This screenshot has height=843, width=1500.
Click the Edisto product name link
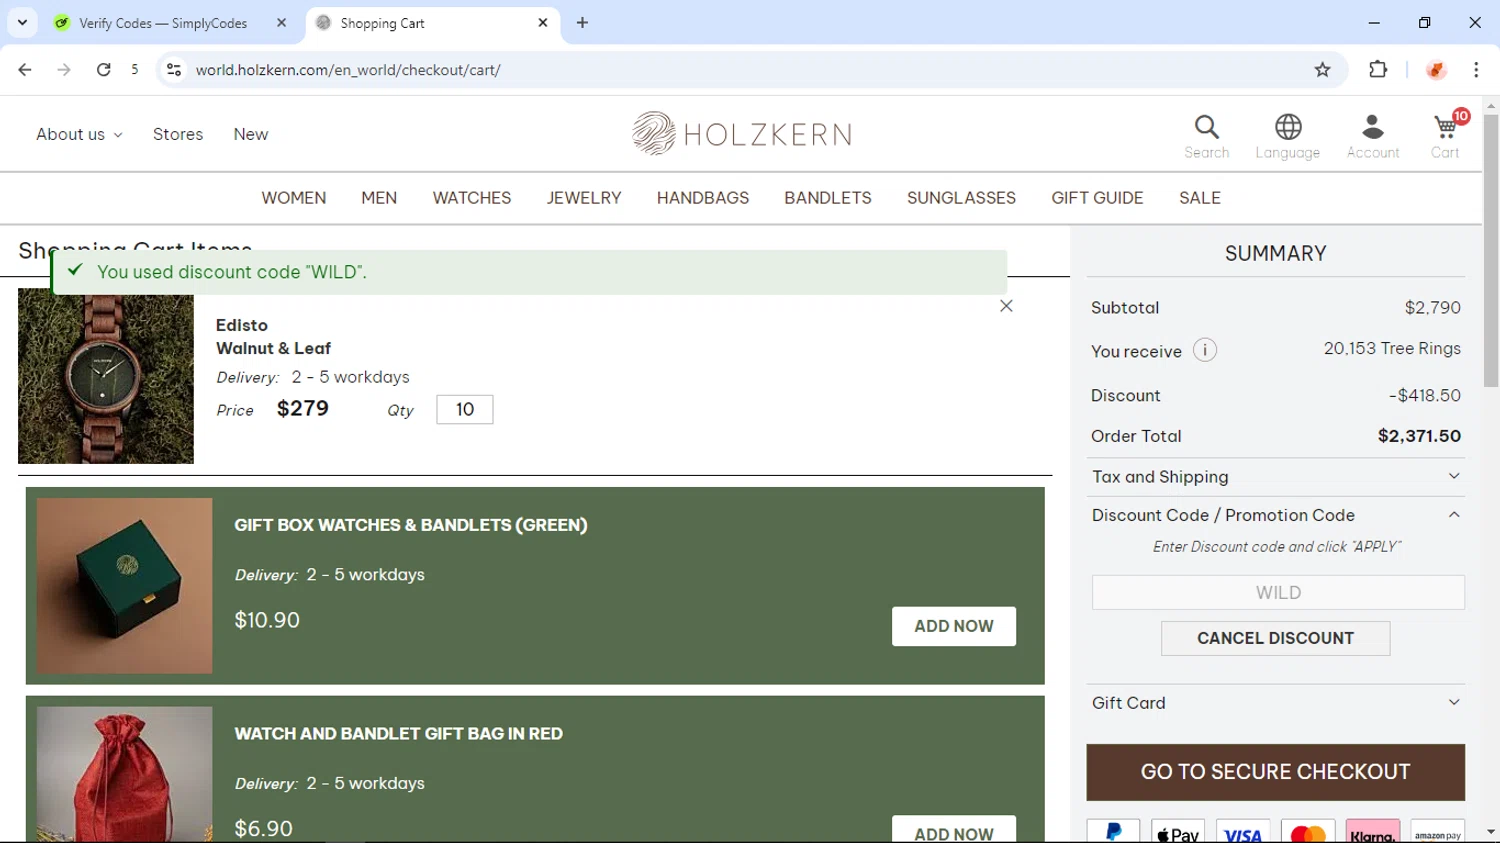tap(242, 325)
